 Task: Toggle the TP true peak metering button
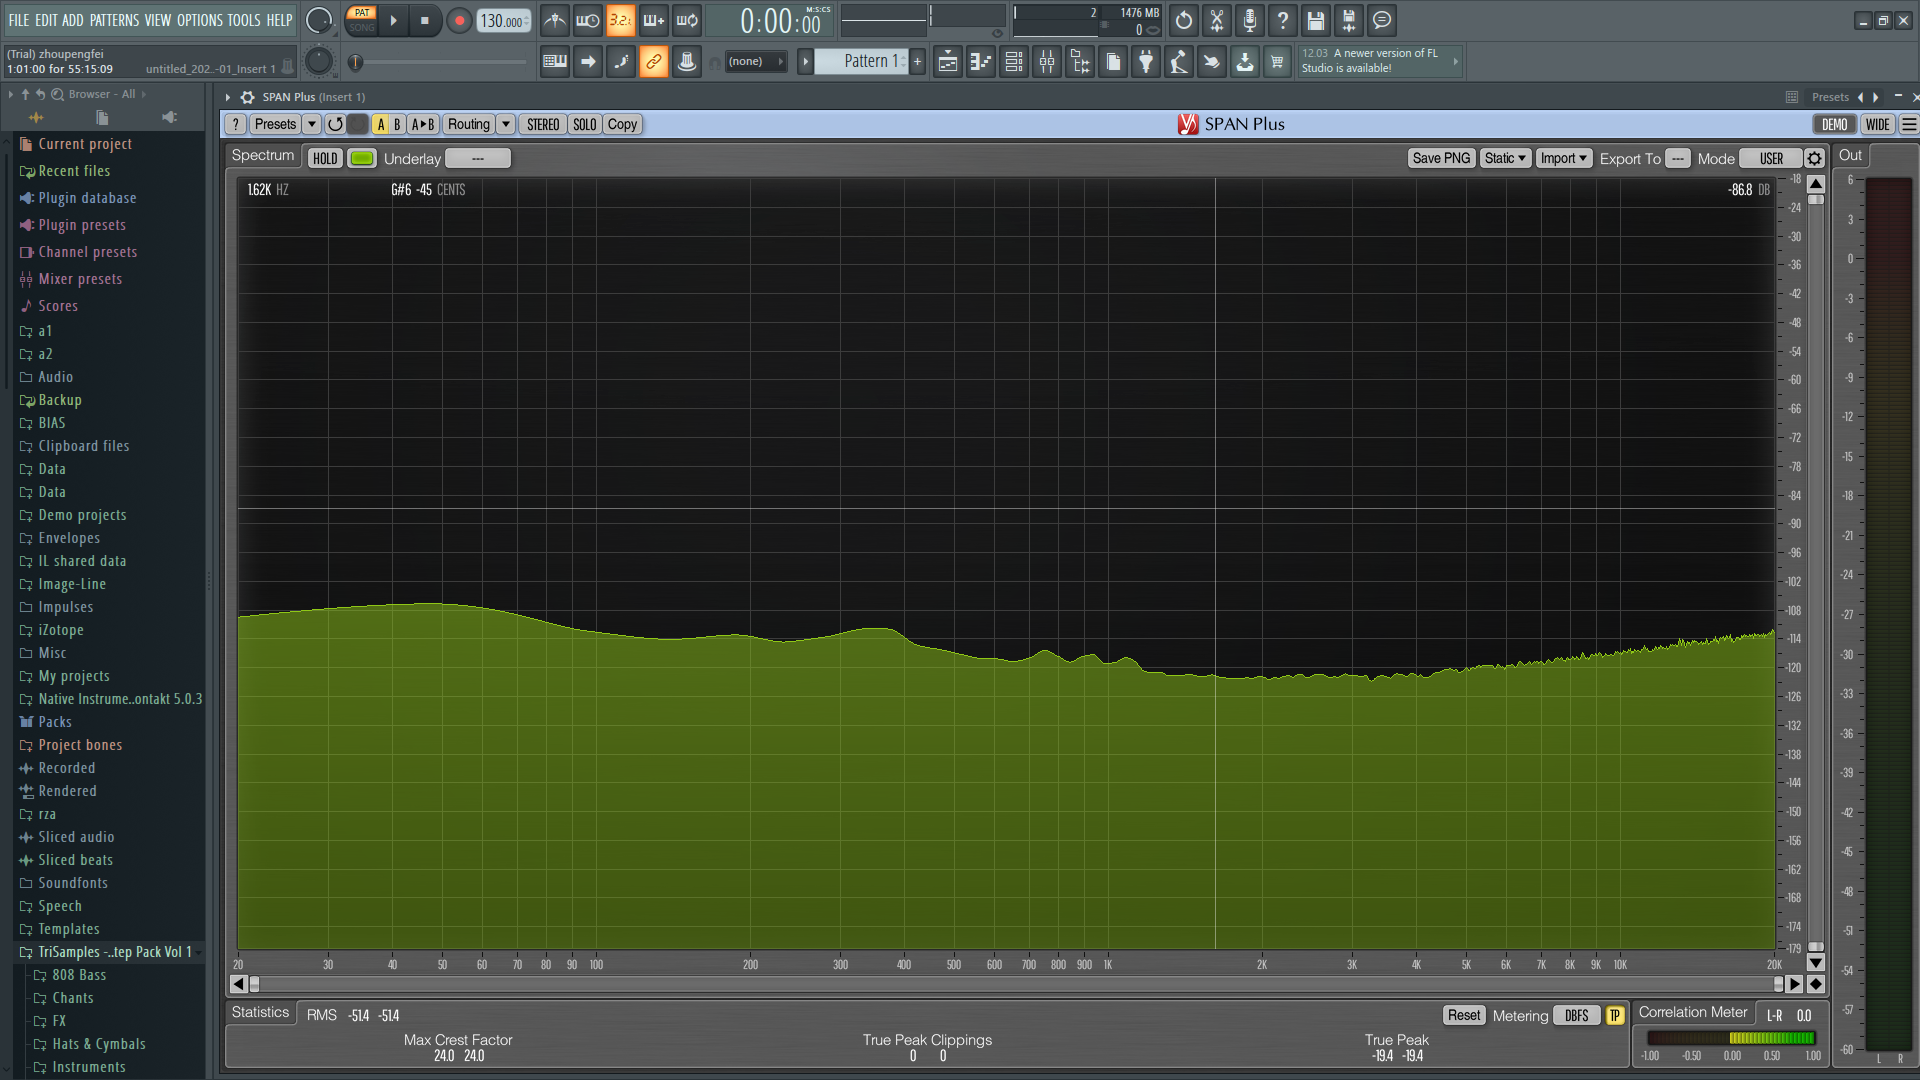coord(1614,1015)
